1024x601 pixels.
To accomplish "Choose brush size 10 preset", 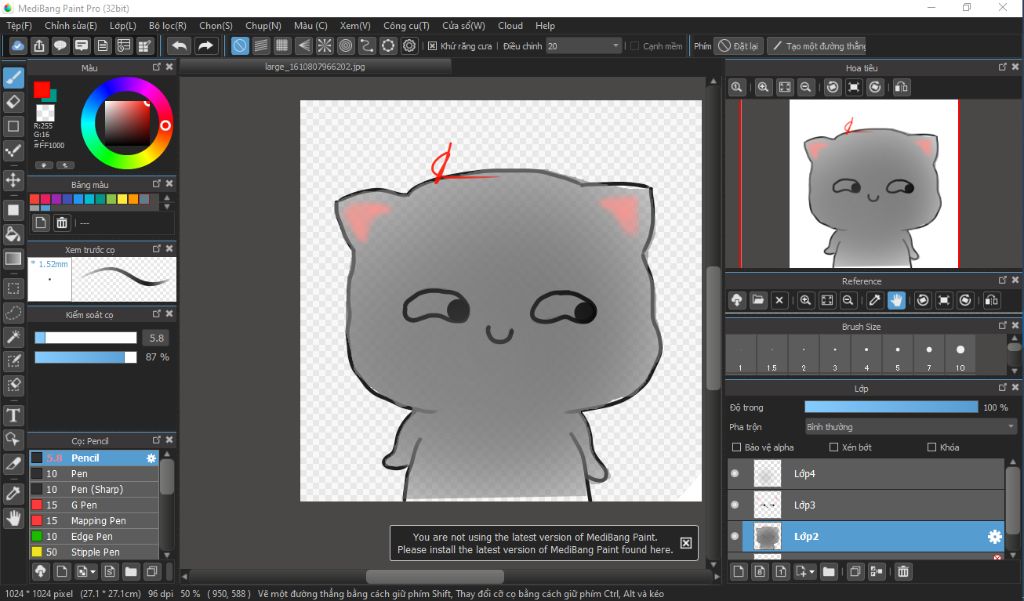I will click(x=960, y=355).
